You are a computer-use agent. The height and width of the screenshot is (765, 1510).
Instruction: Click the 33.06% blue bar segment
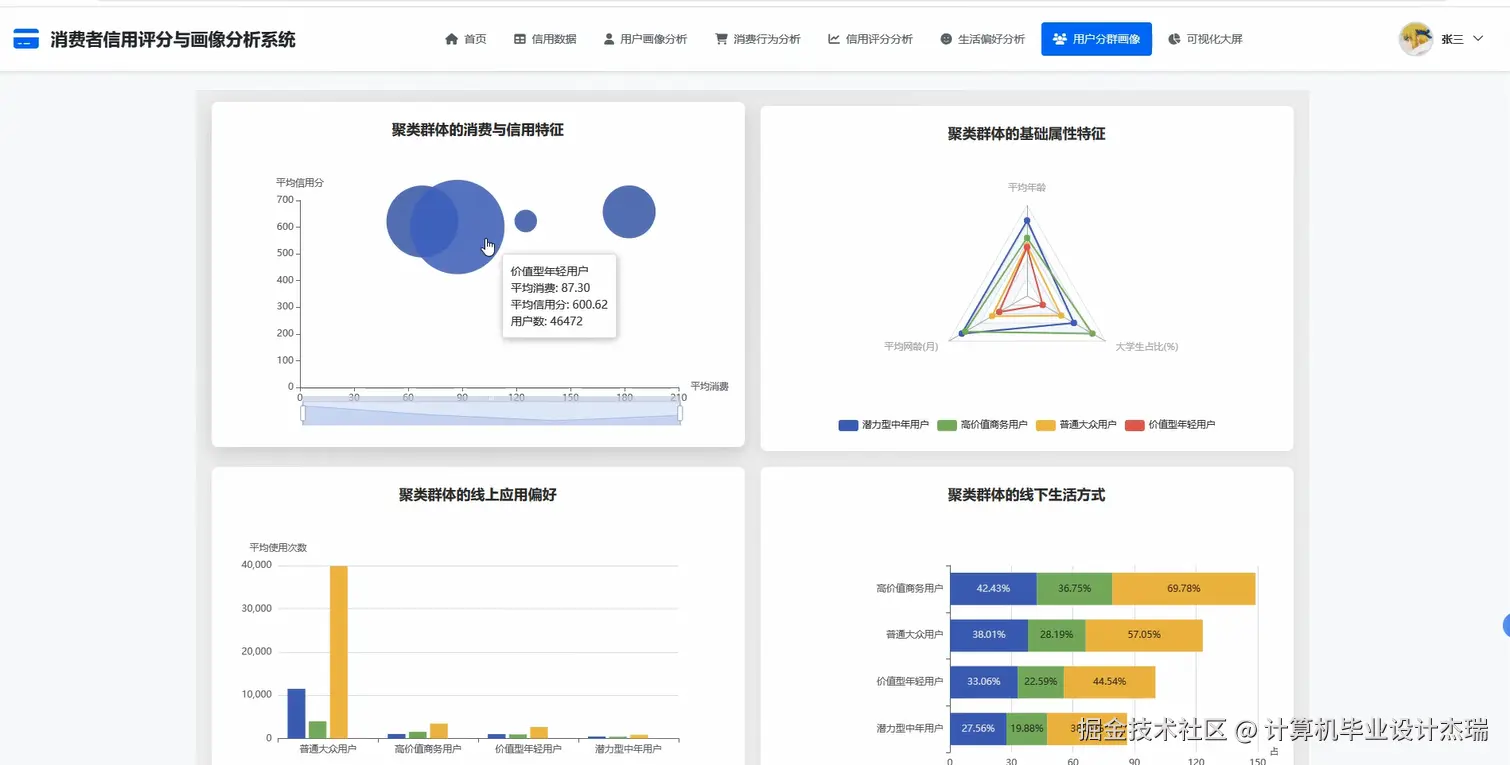pos(984,682)
